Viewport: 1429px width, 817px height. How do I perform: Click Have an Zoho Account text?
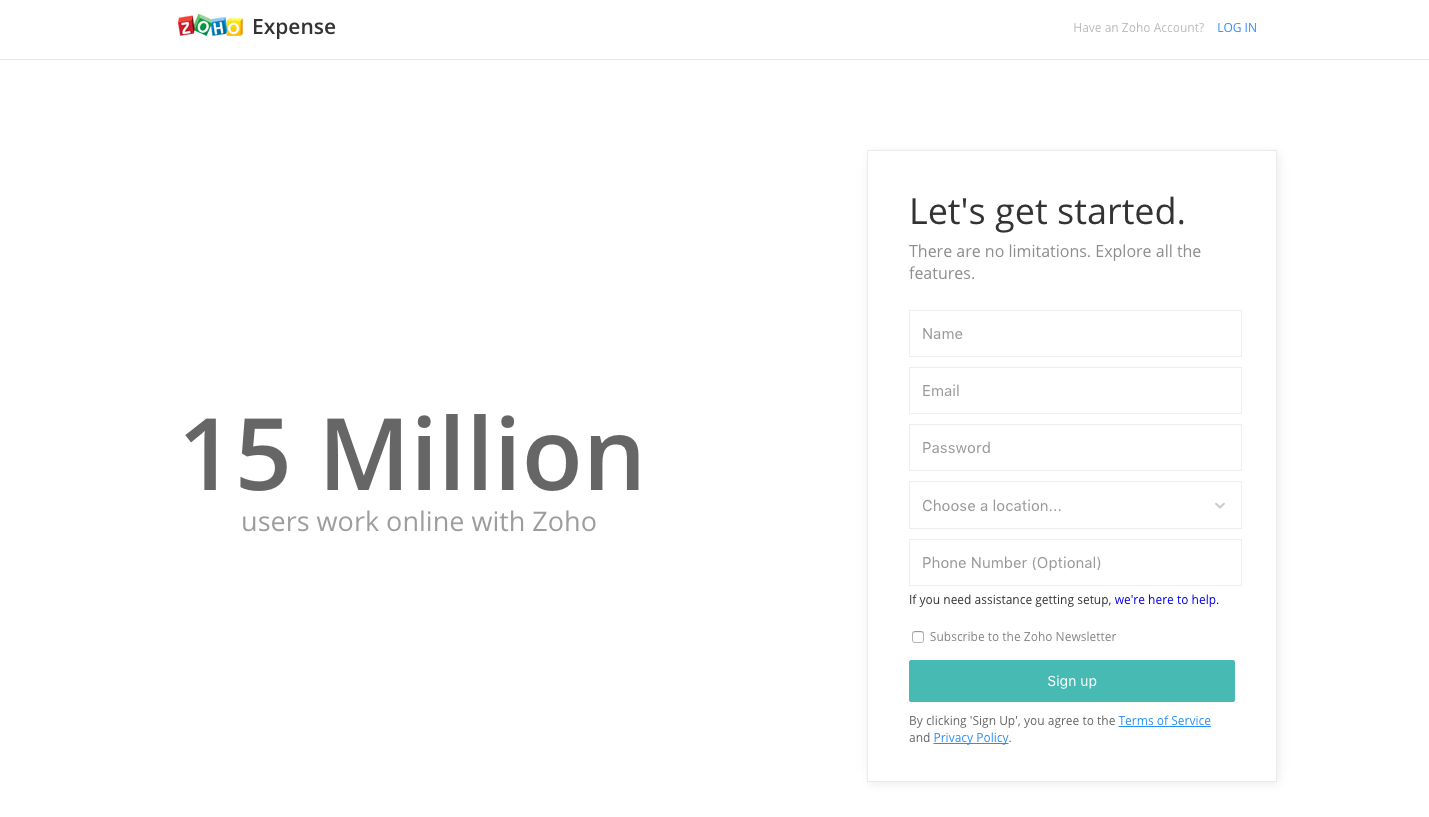pyautogui.click(x=1138, y=27)
